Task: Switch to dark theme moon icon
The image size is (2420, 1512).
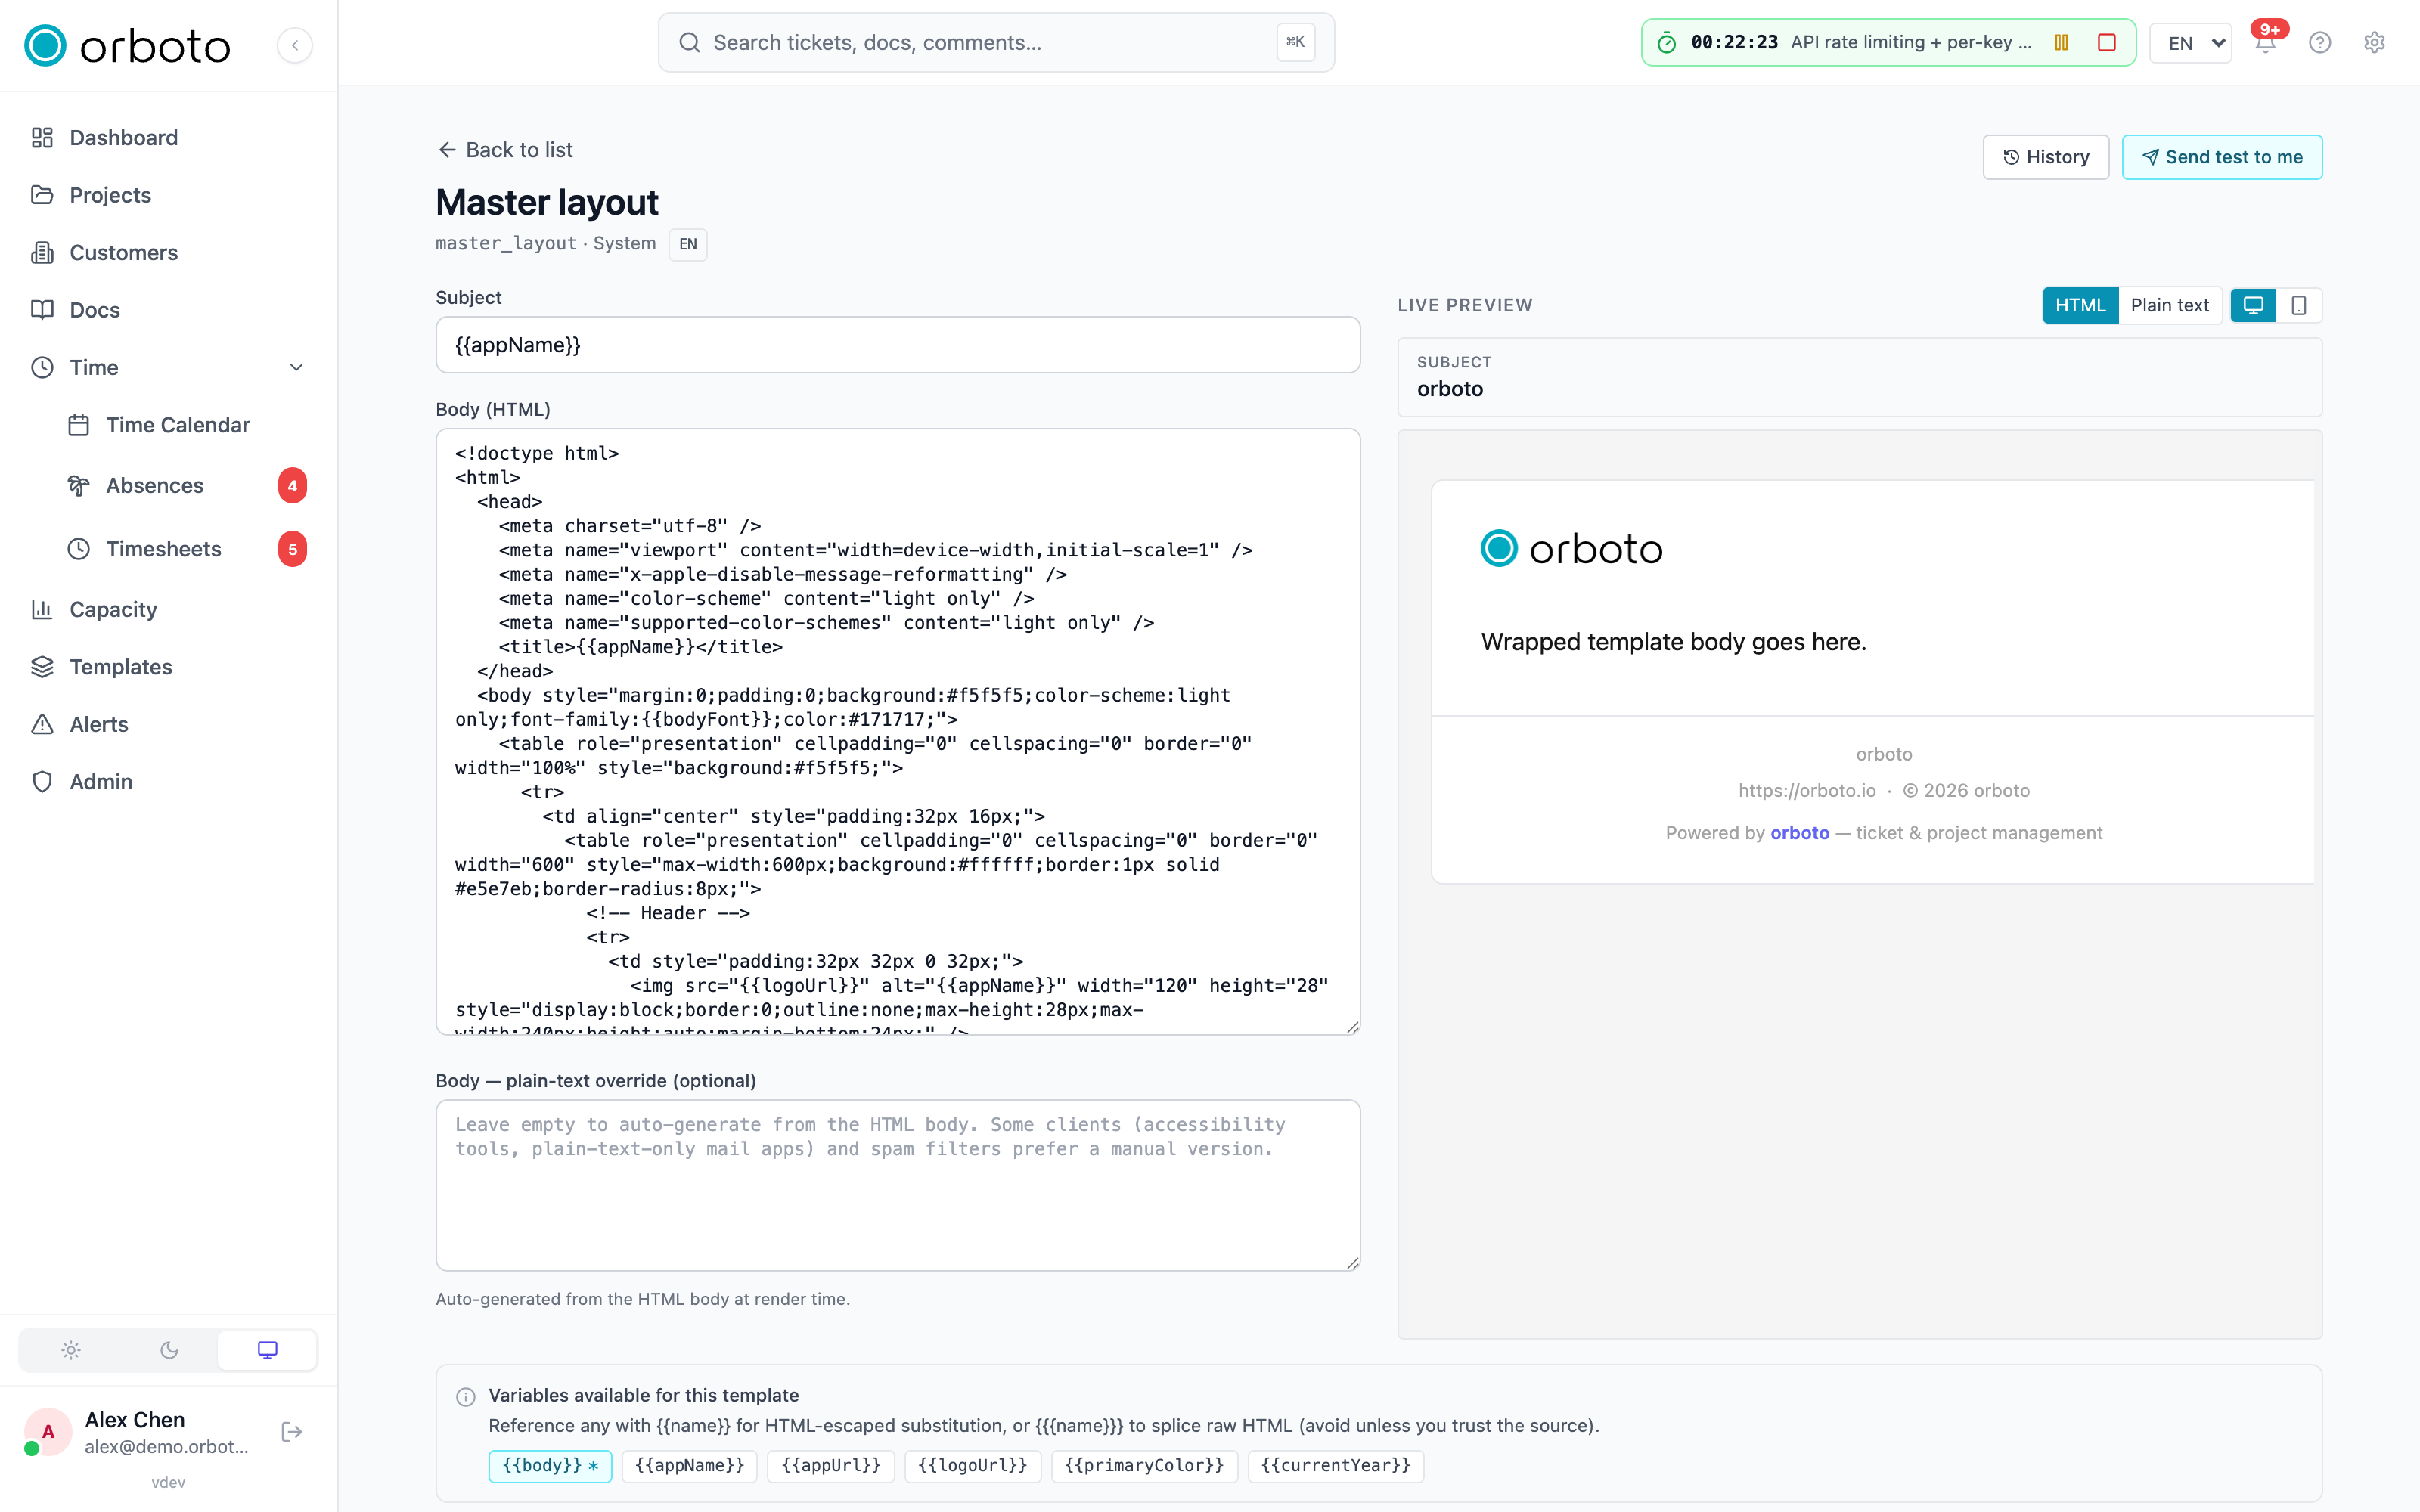Action: tap(169, 1350)
